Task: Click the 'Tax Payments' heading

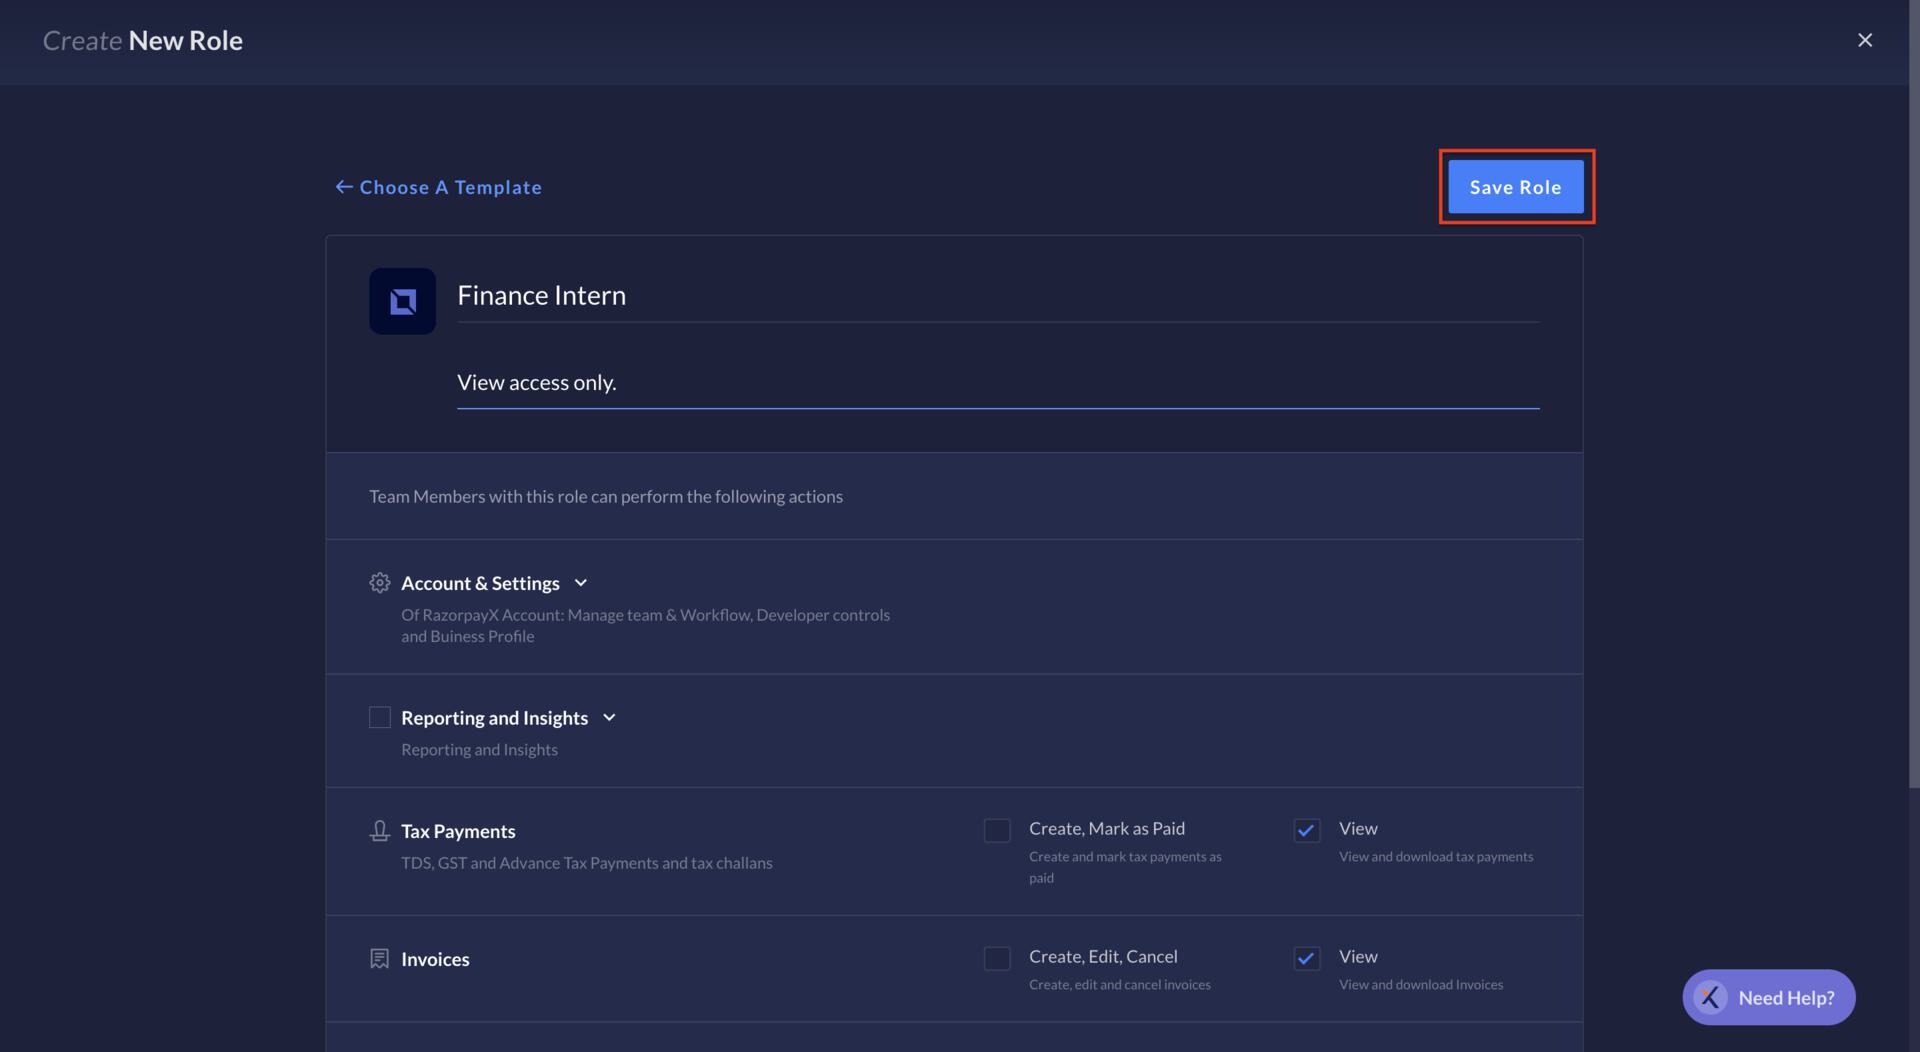Action: [458, 831]
